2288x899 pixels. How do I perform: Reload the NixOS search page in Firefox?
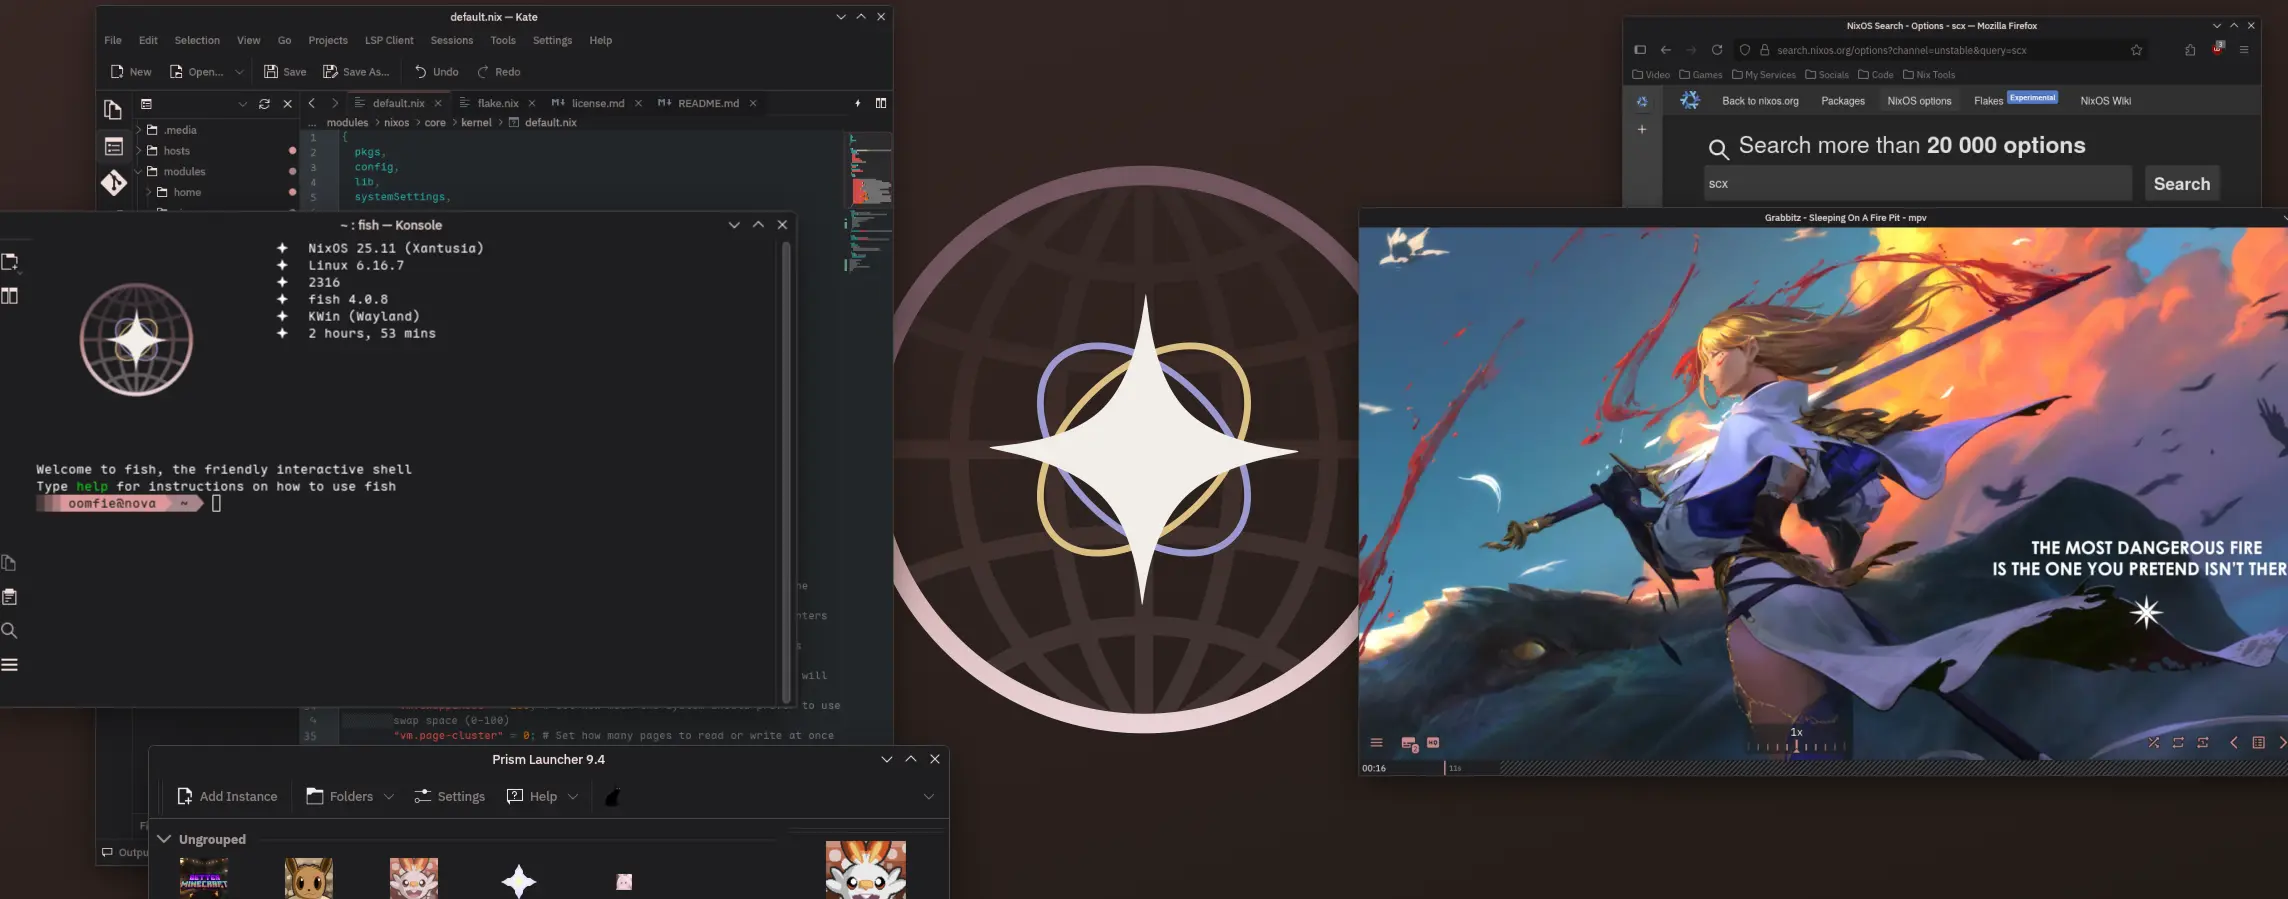[x=1717, y=50]
